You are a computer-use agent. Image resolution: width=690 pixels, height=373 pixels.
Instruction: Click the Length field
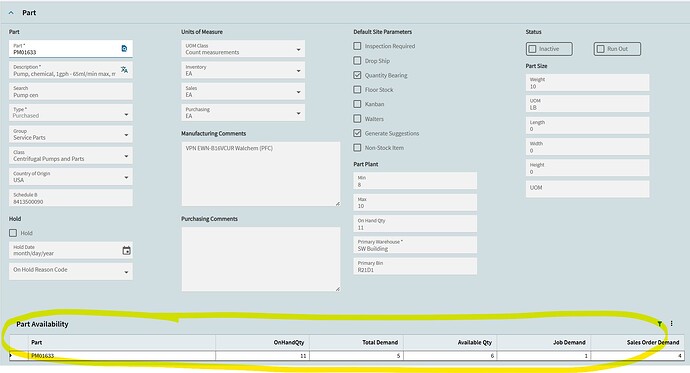[587, 125]
